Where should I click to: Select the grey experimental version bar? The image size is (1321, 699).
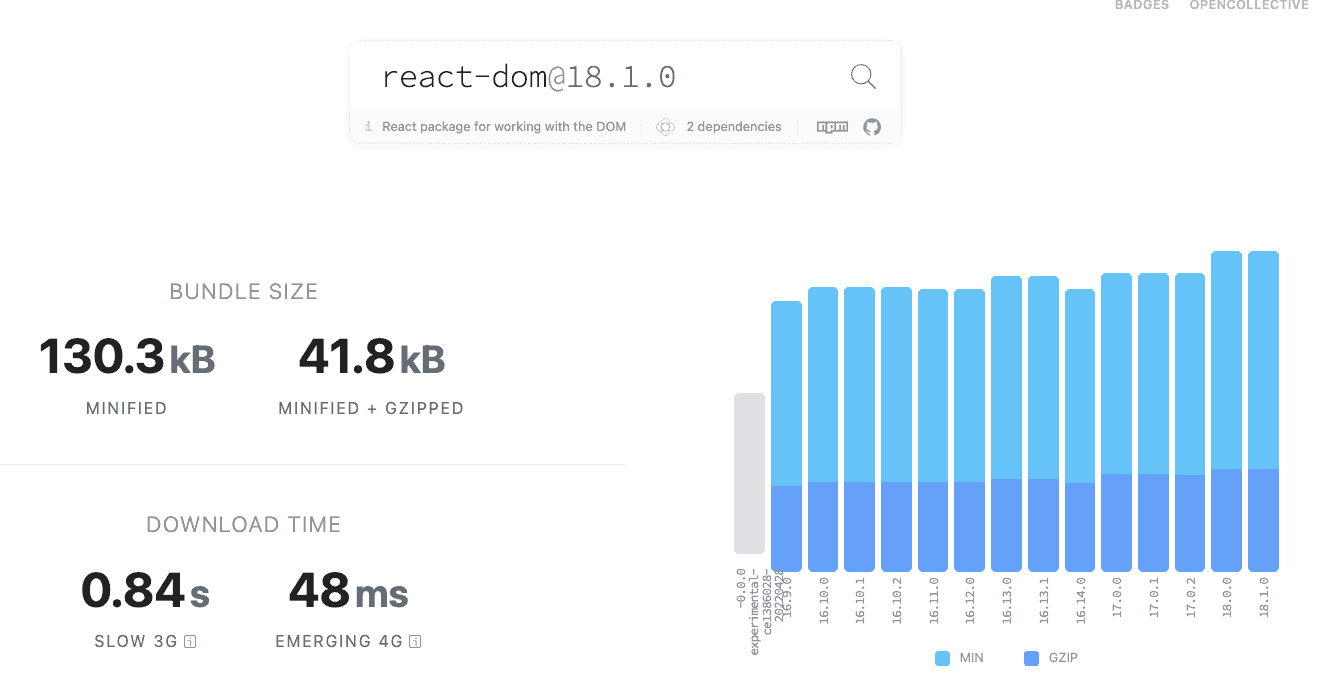tap(749, 473)
